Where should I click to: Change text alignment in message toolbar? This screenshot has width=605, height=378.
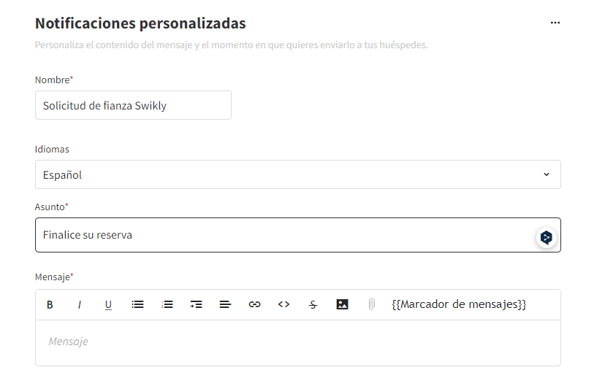pos(225,305)
